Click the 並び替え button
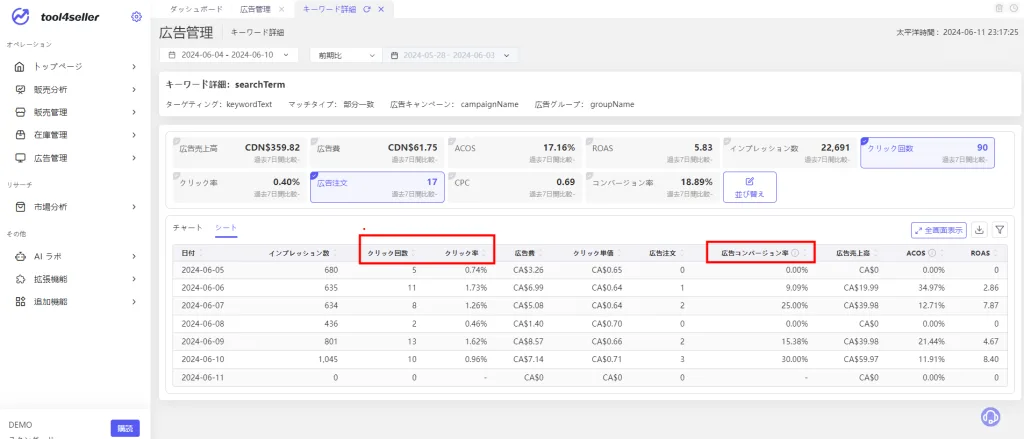This screenshot has height=439, width=1024. point(750,187)
